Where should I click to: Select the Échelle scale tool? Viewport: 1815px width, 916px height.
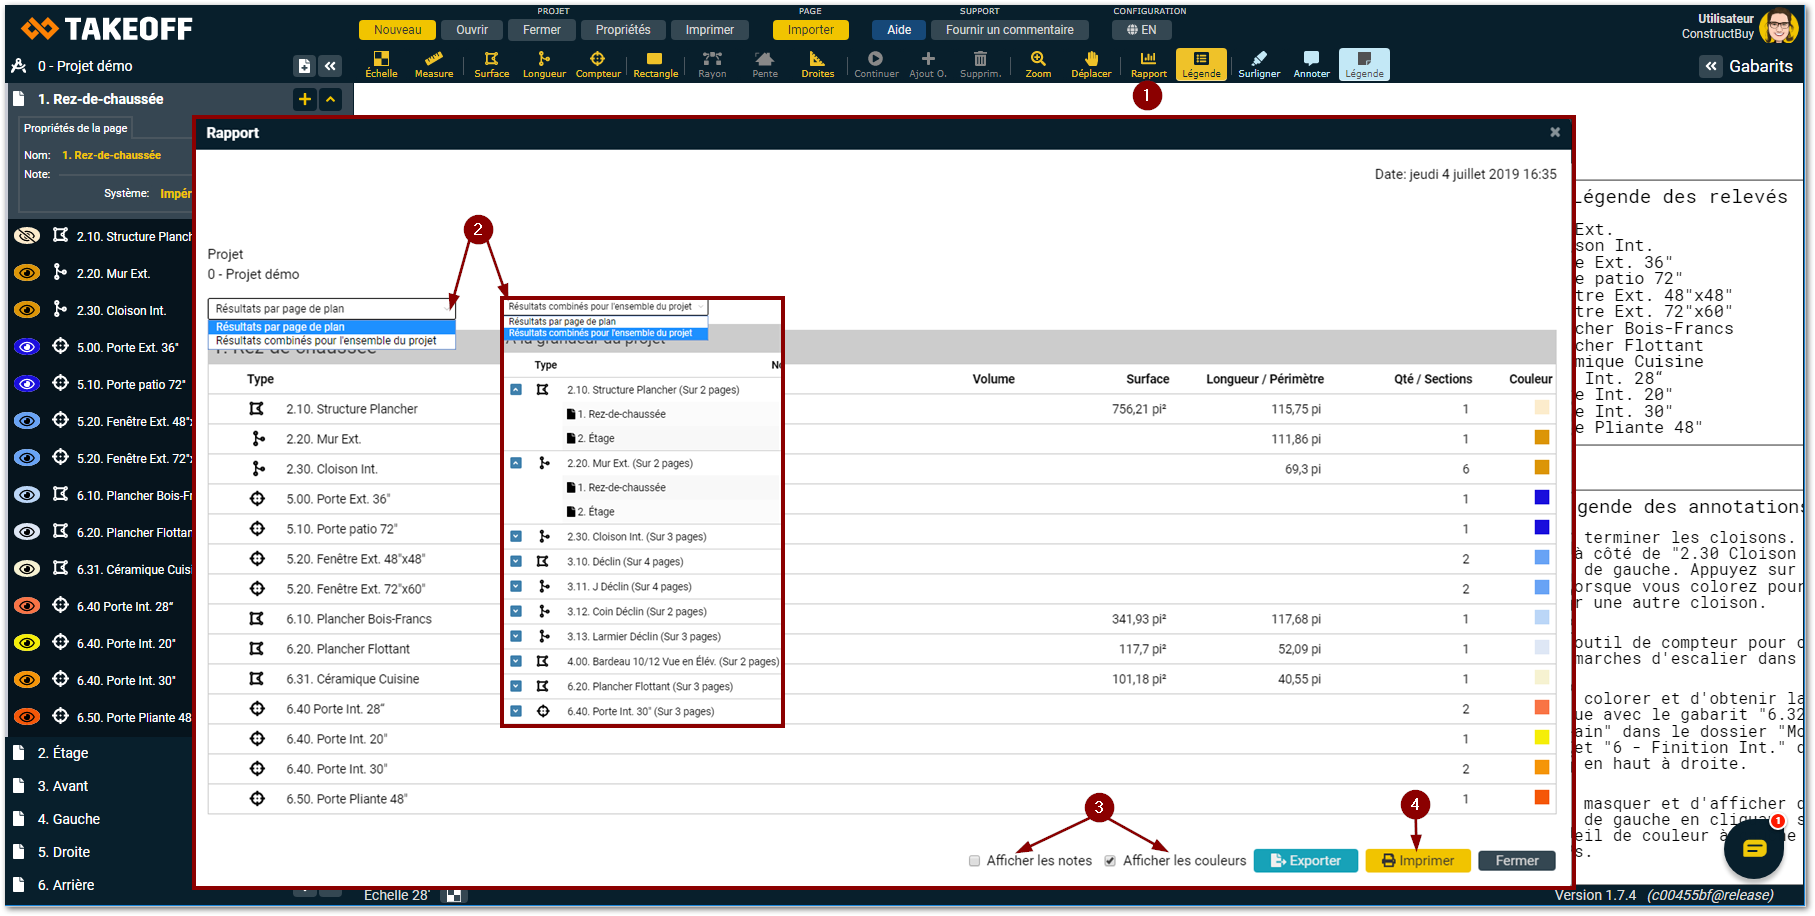381,64
